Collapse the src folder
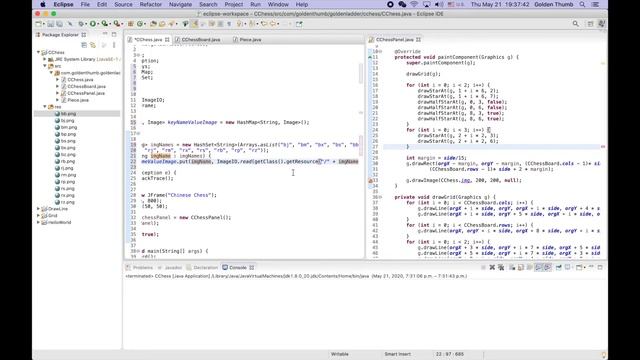 pyautogui.click(x=45, y=66)
